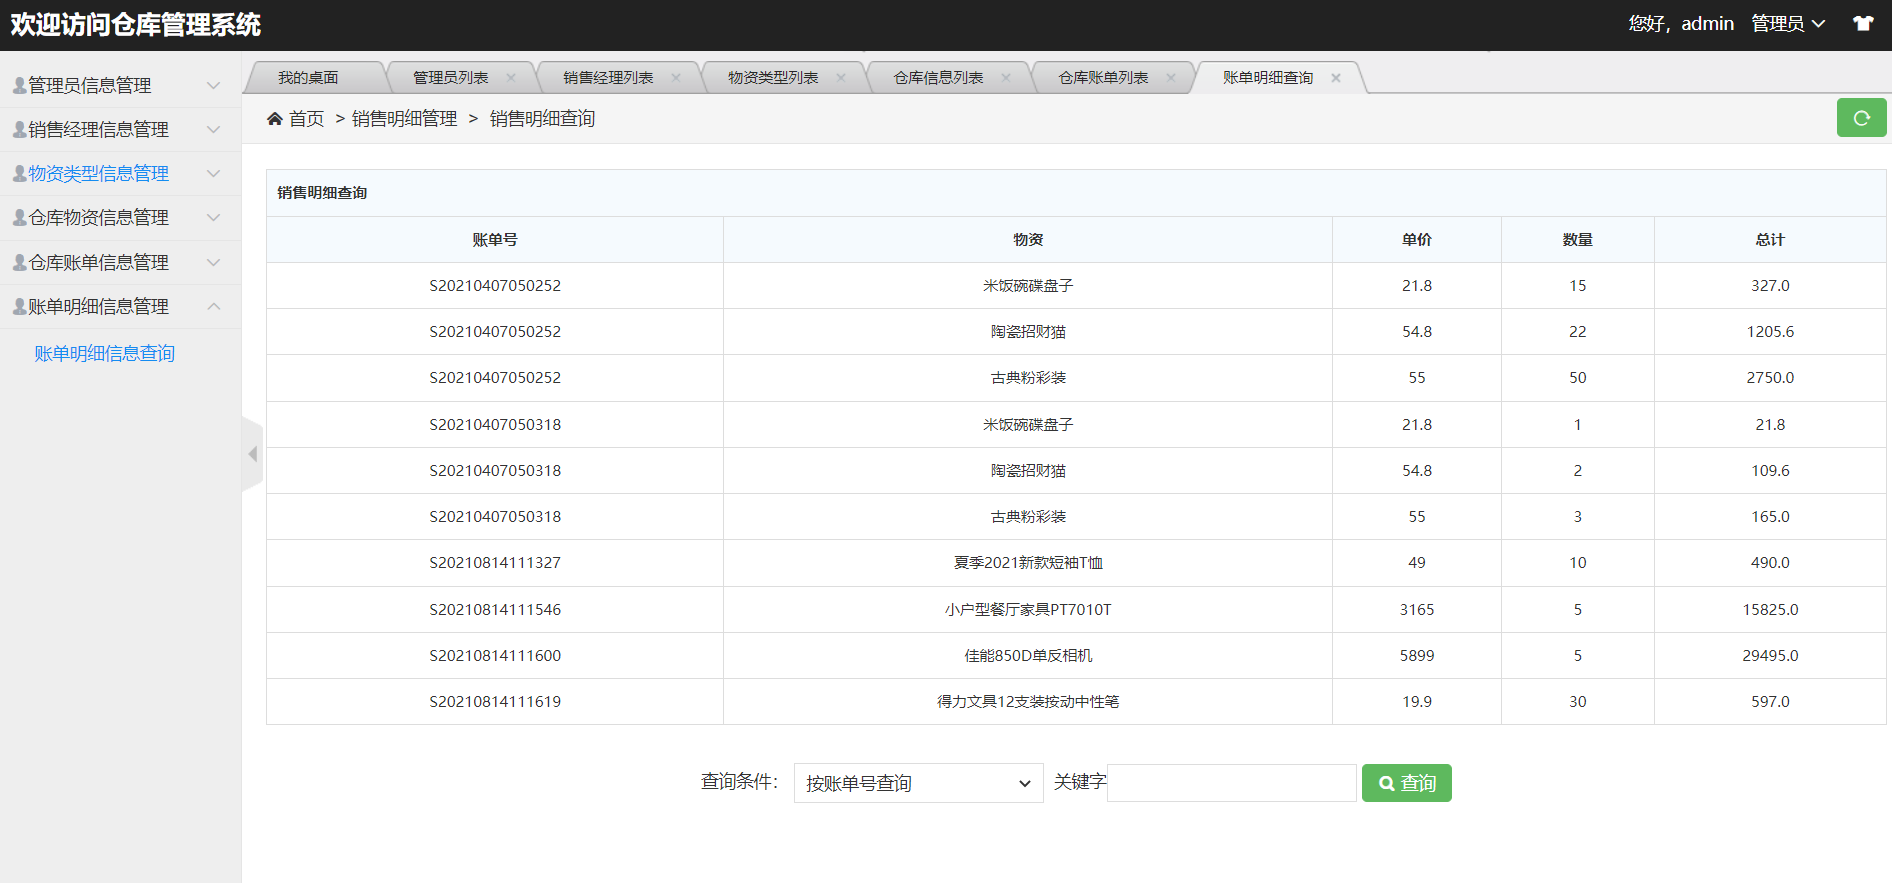Collapse 账单明细信息管理 sidebar menu
This screenshot has height=883, width=1892.
pyautogui.click(x=120, y=307)
